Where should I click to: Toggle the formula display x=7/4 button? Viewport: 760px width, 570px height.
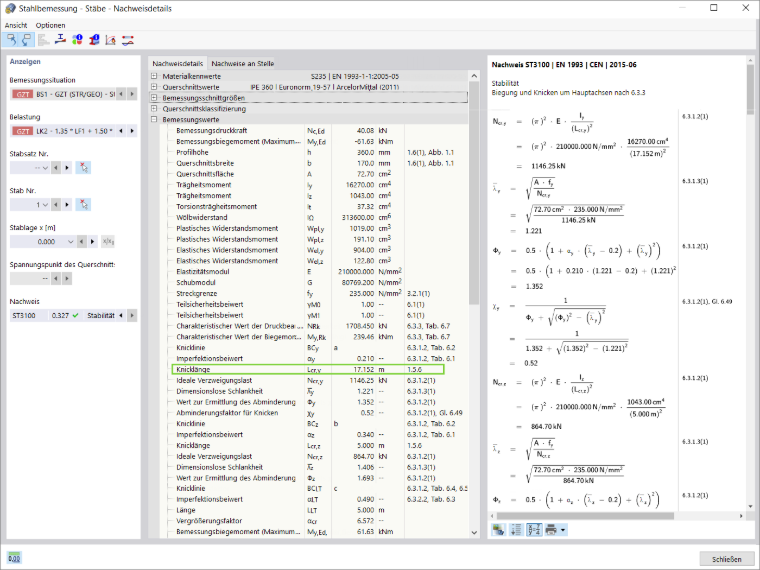pyautogui.click(x=534, y=530)
